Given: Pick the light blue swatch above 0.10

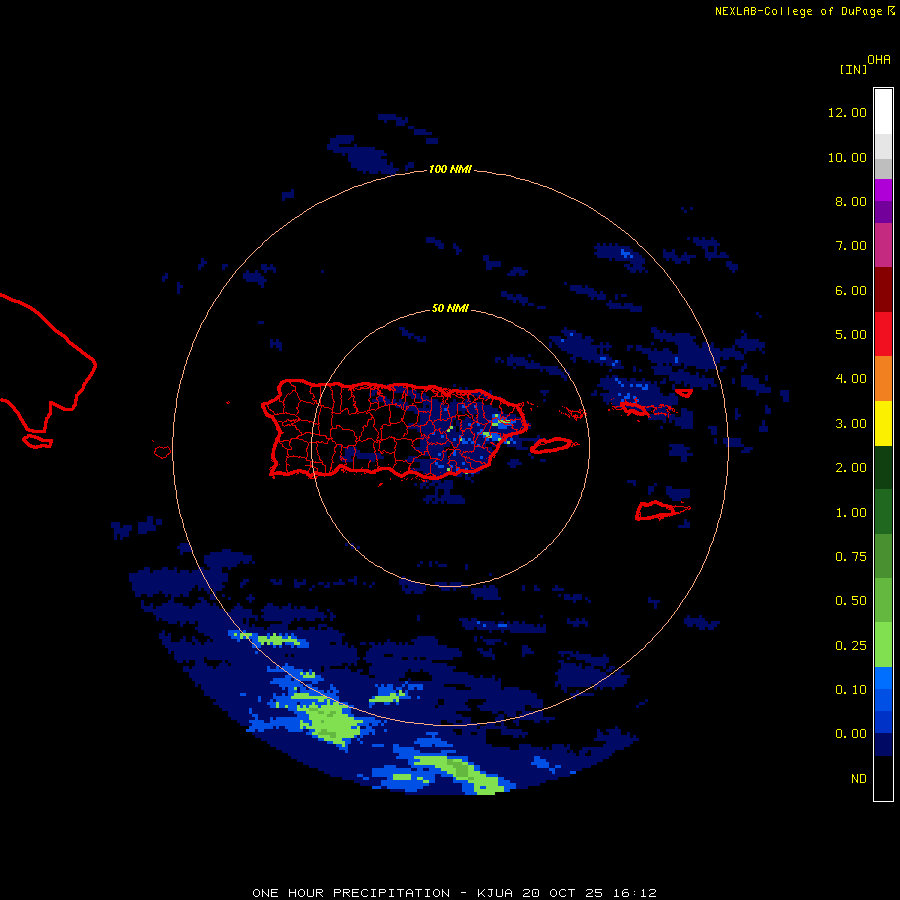Looking at the screenshot, I should click(883, 678).
